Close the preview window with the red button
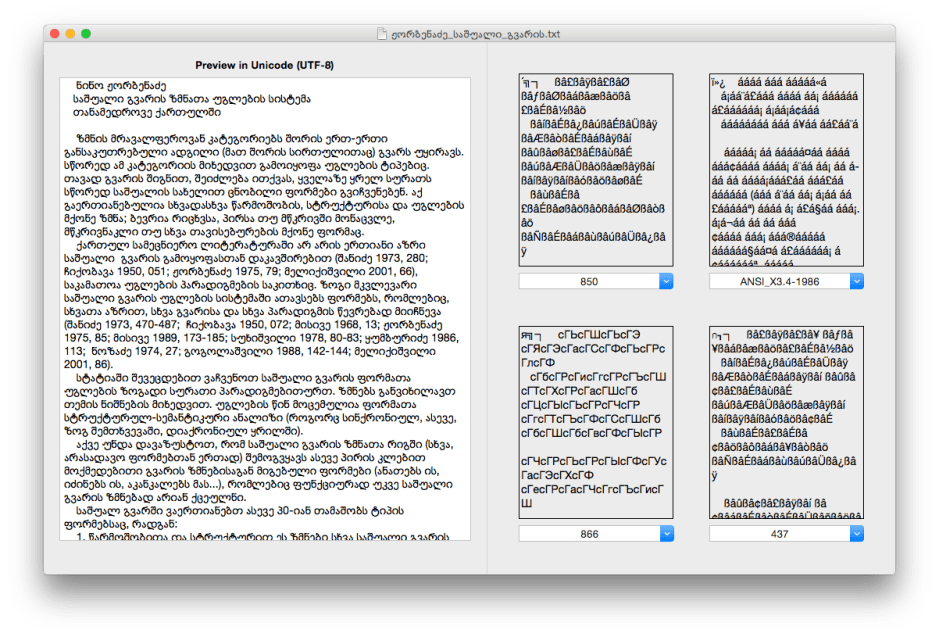 point(56,31)
